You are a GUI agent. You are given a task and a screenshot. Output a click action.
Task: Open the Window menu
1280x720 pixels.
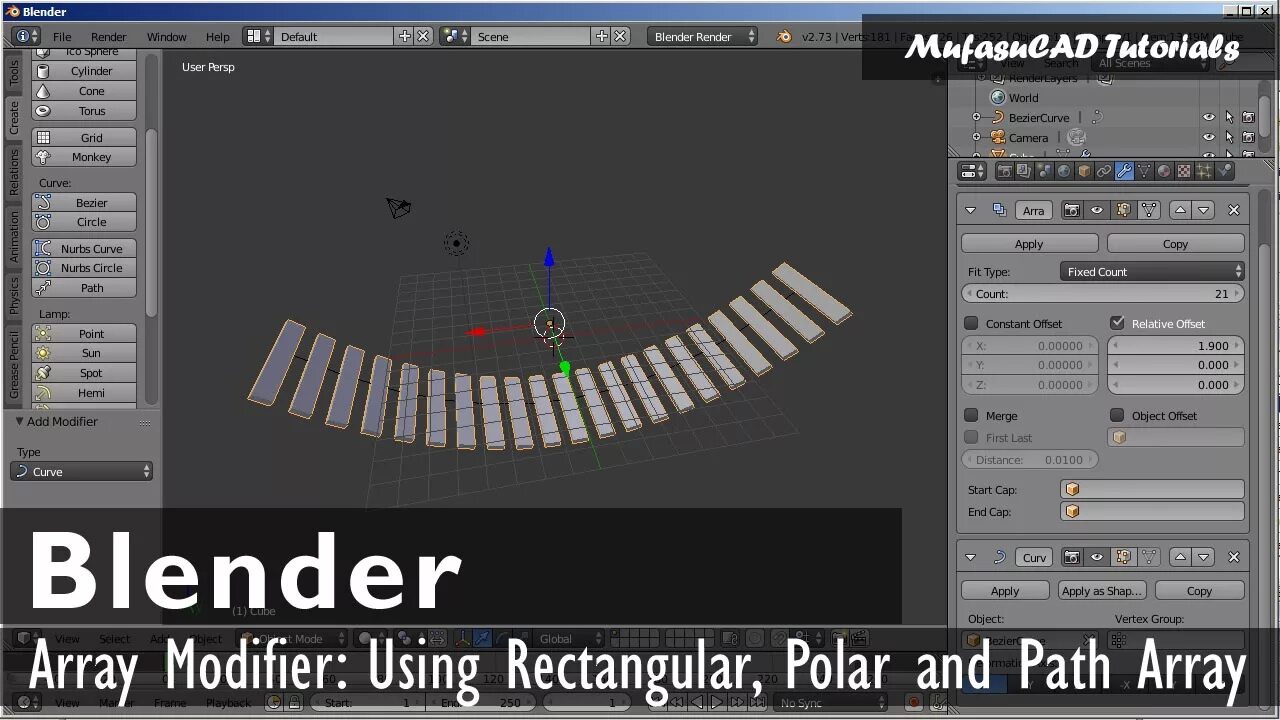167,37
